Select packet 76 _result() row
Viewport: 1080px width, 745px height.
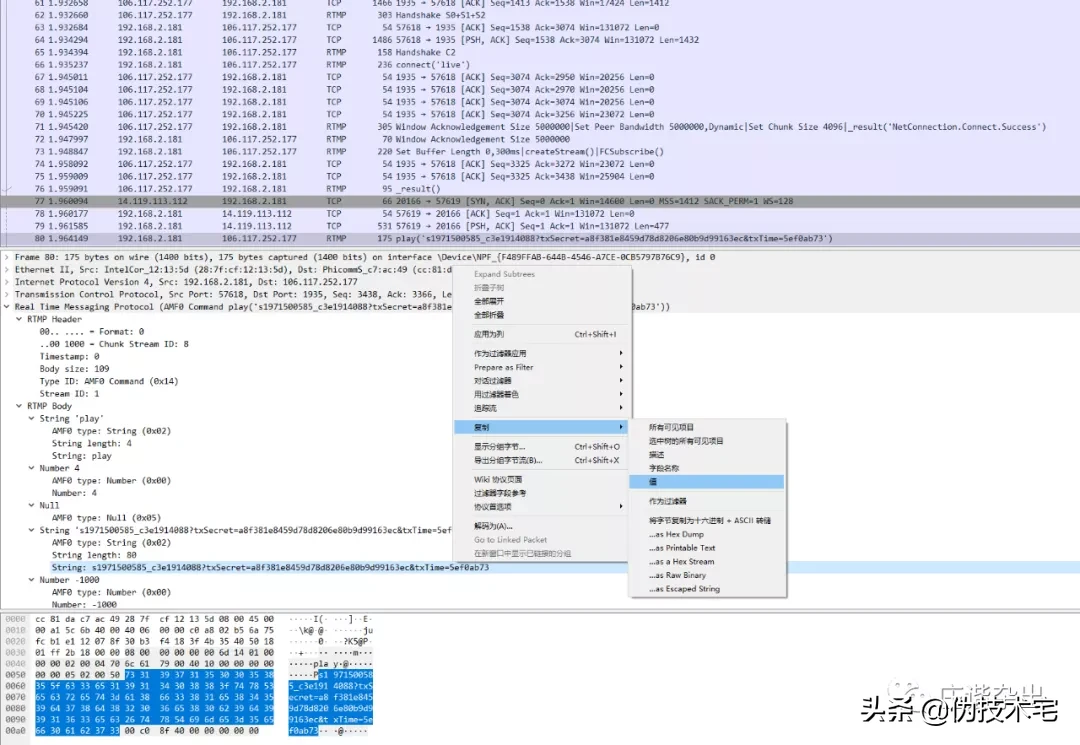pyautogui.click(x=540, y=189)
